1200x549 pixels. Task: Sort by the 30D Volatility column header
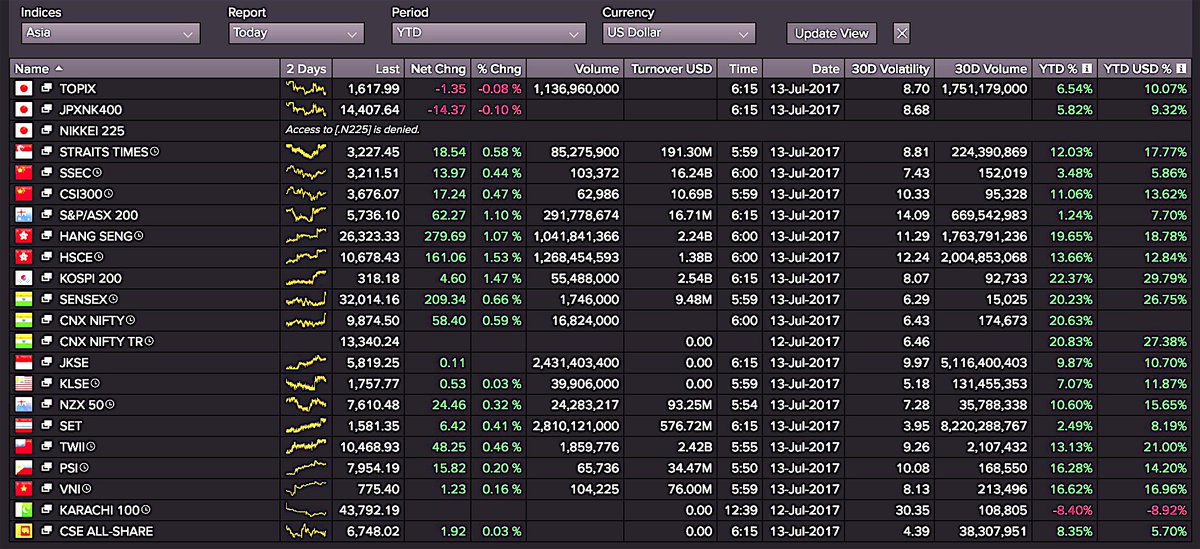(x=889, y=69)
